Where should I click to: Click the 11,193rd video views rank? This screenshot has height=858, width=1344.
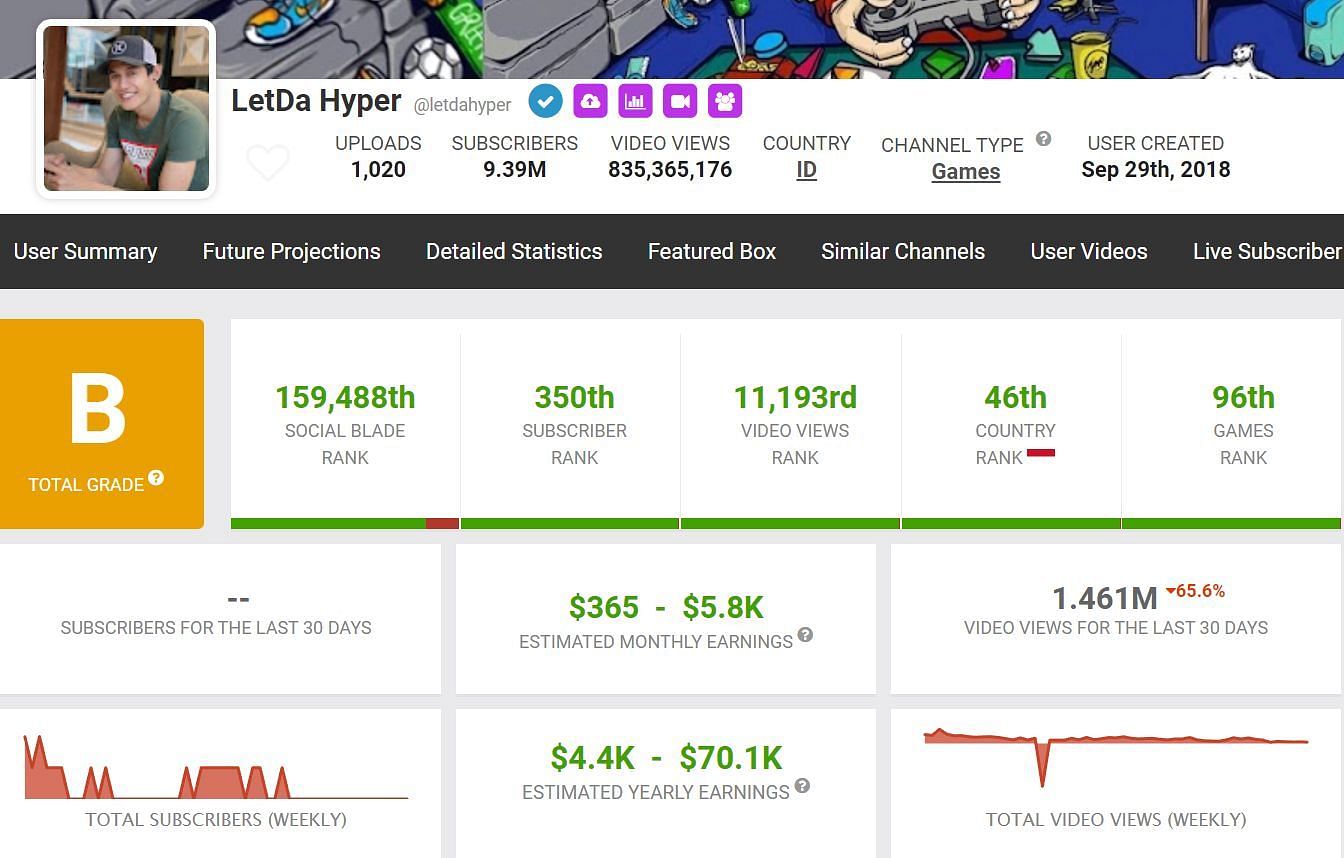[x=795, y=397]
